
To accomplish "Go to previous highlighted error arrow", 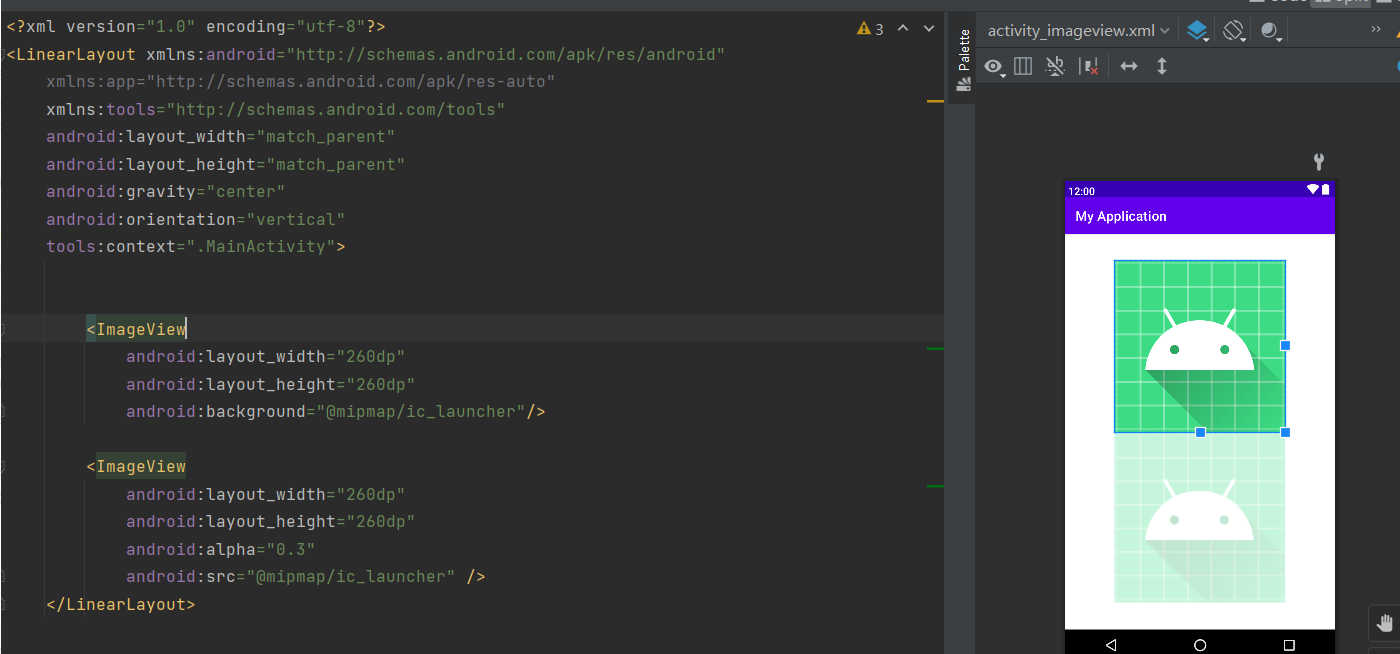I will (903, 29).
